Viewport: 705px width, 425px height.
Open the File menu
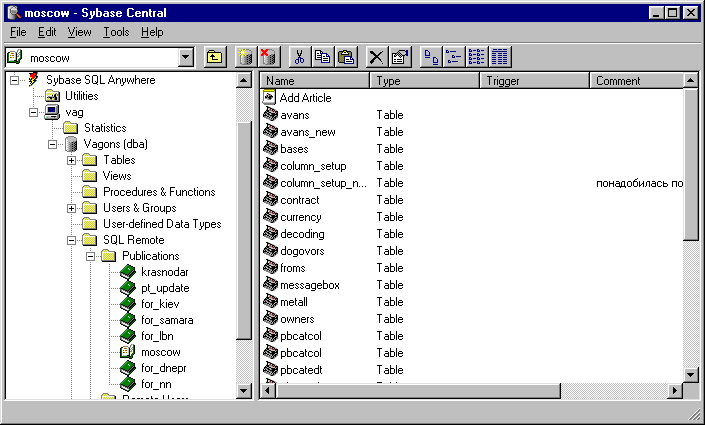[18, 32]
